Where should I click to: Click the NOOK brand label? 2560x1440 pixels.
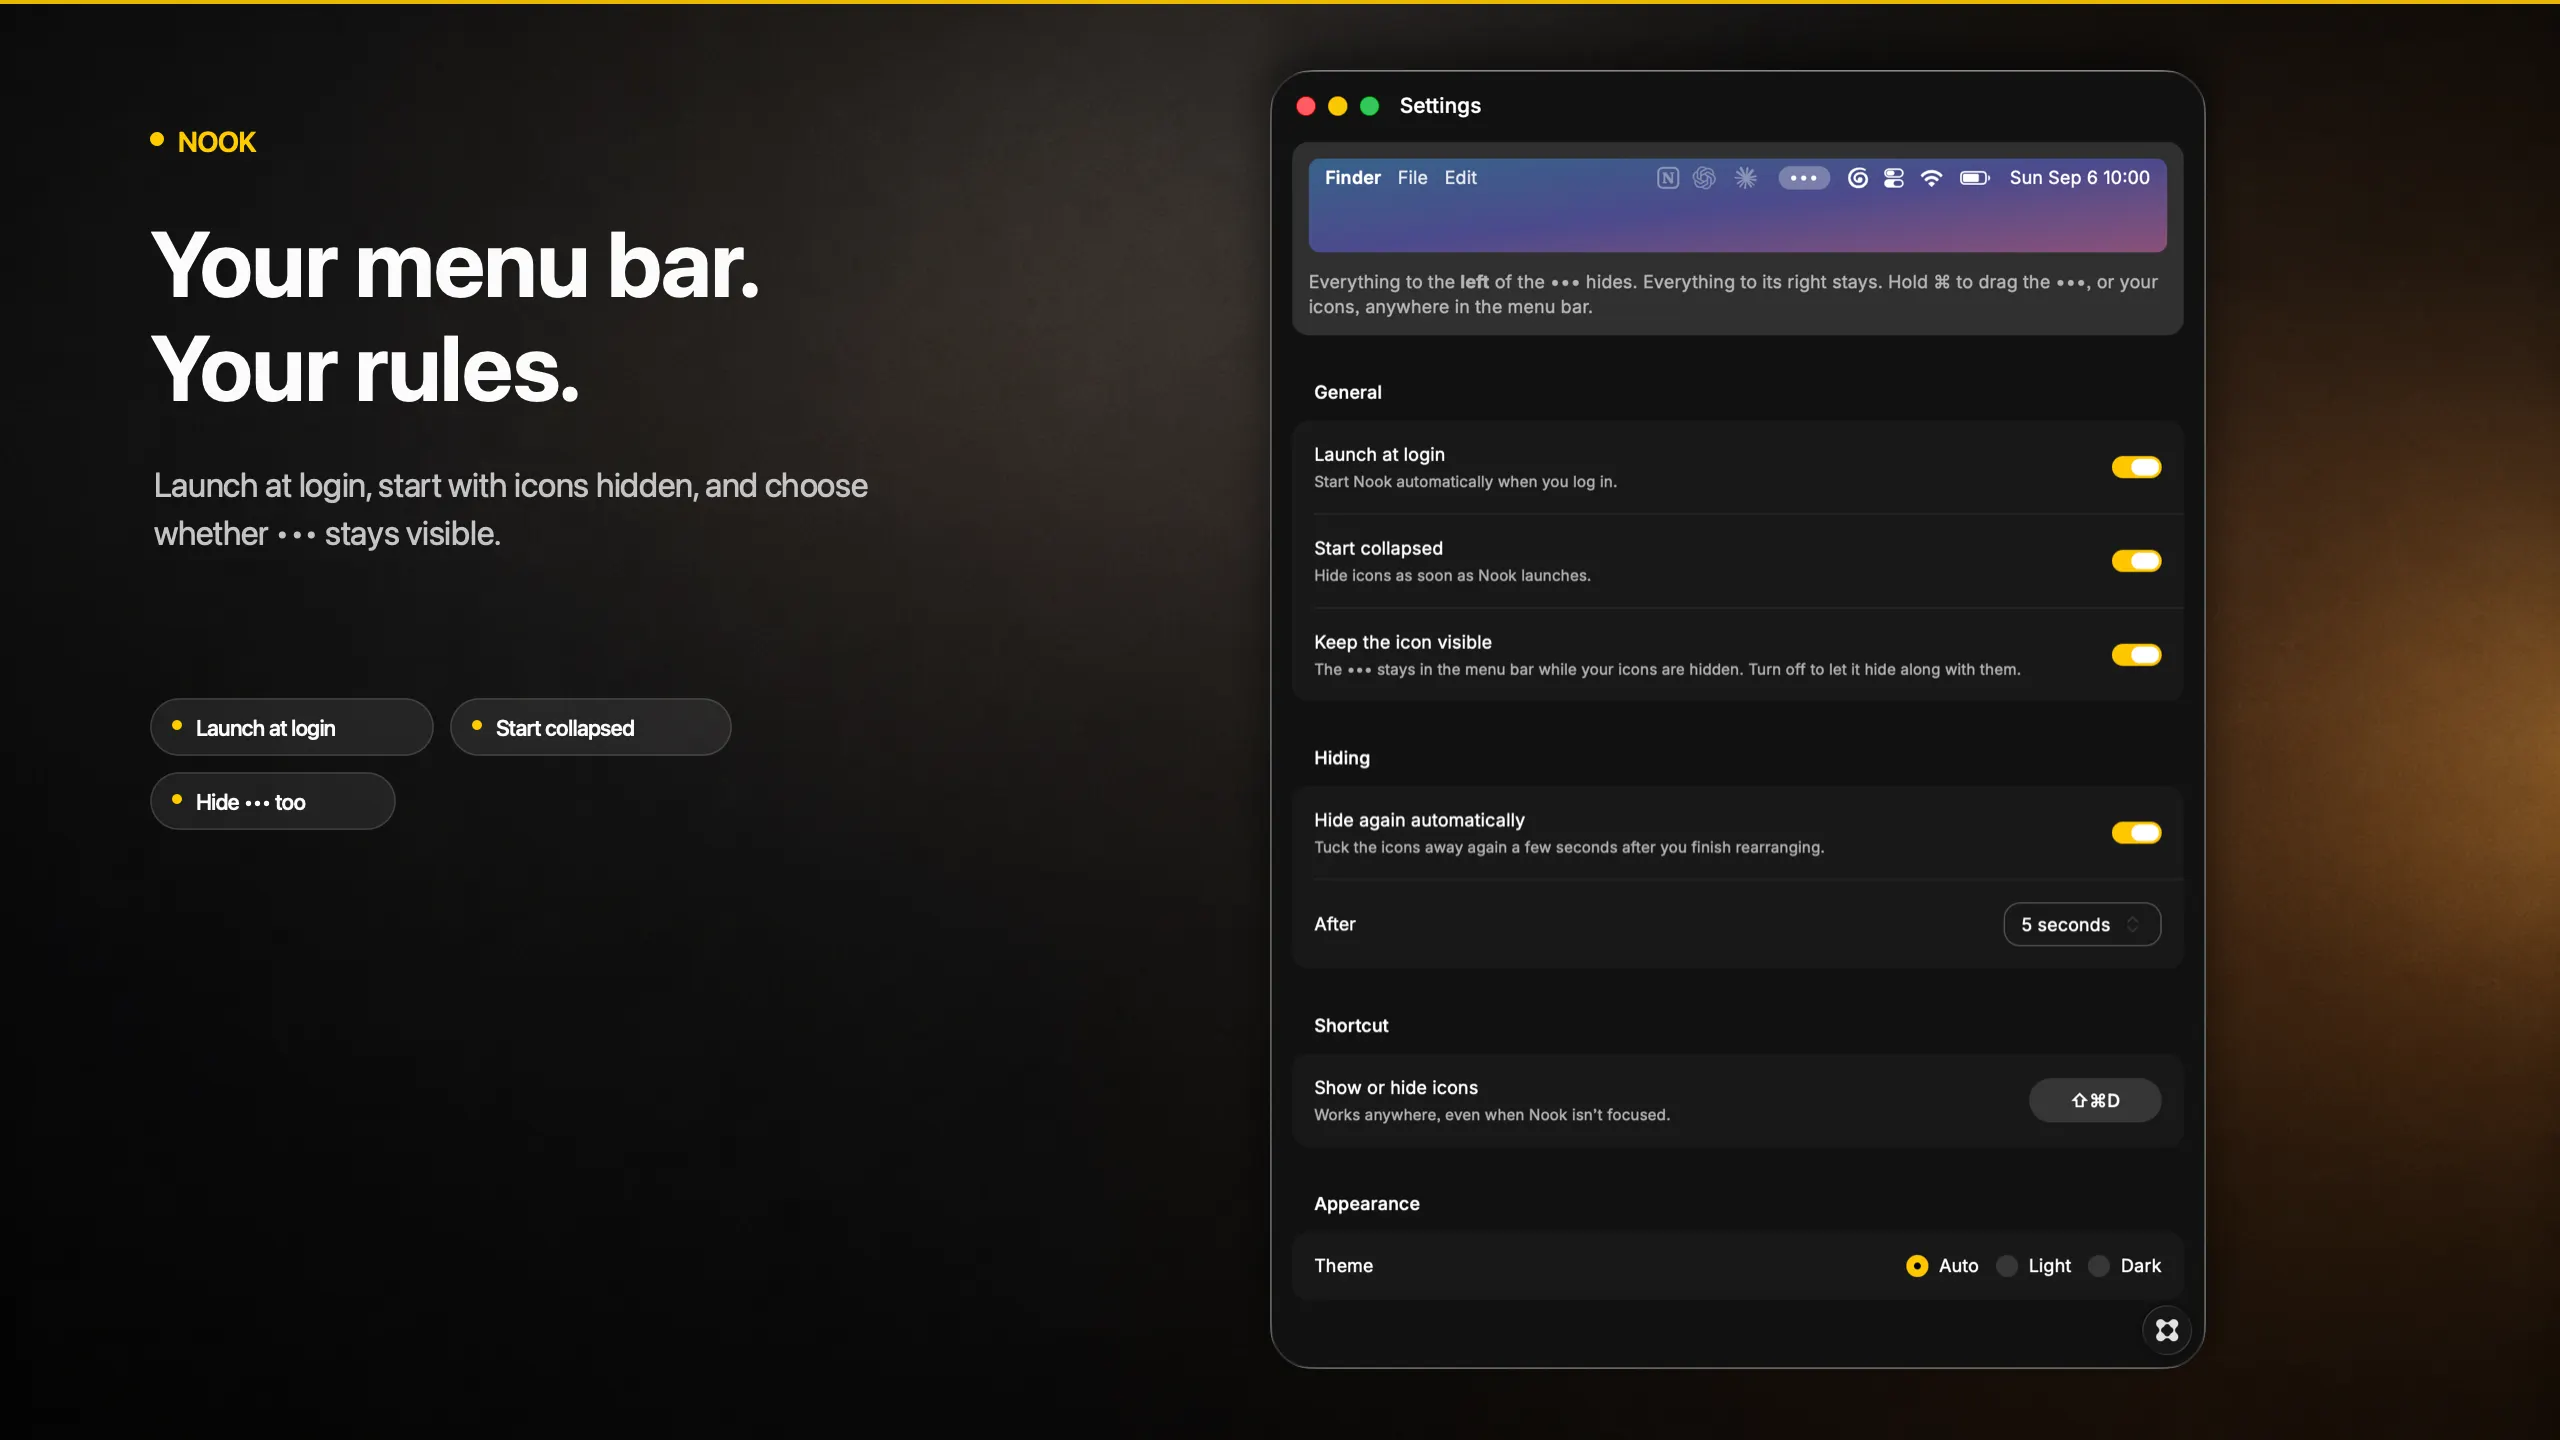(217, 142)
